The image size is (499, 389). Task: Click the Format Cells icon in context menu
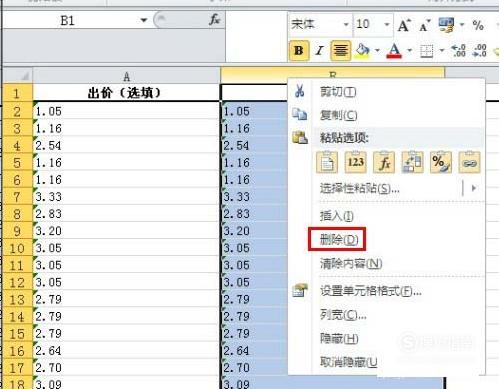pos(300,290)
